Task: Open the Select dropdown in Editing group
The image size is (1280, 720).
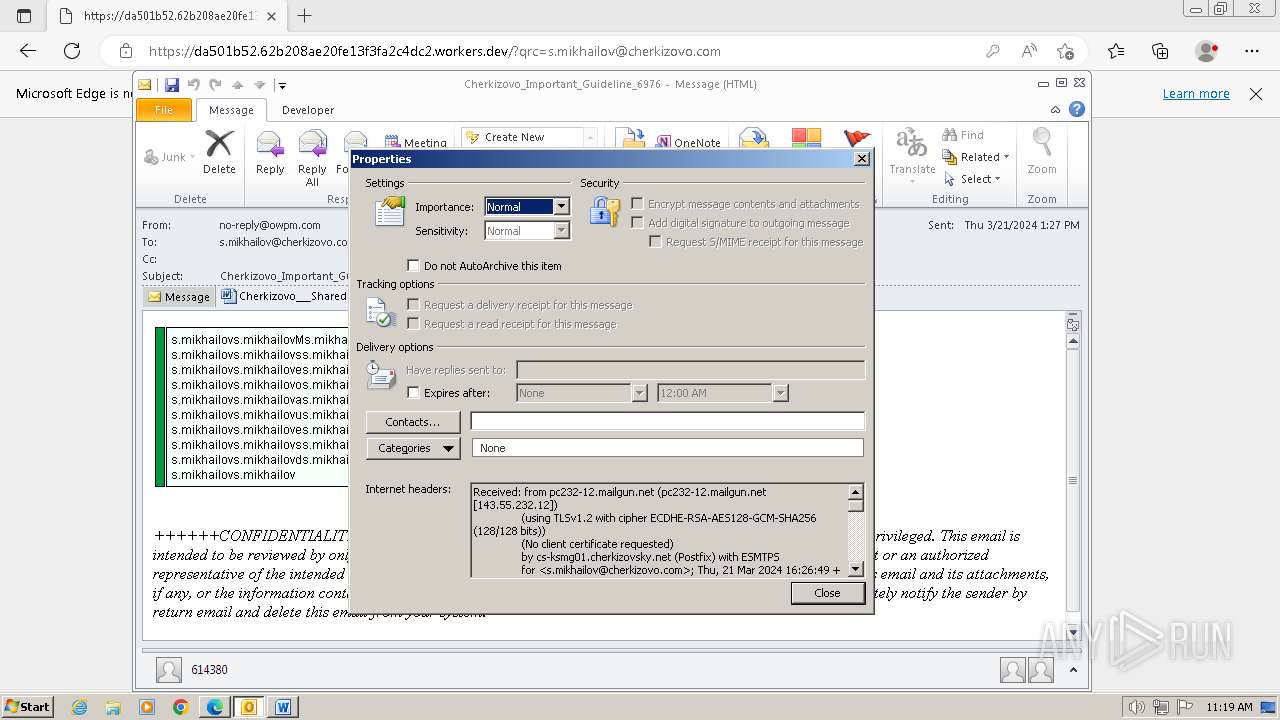Action: coord(973,179)
